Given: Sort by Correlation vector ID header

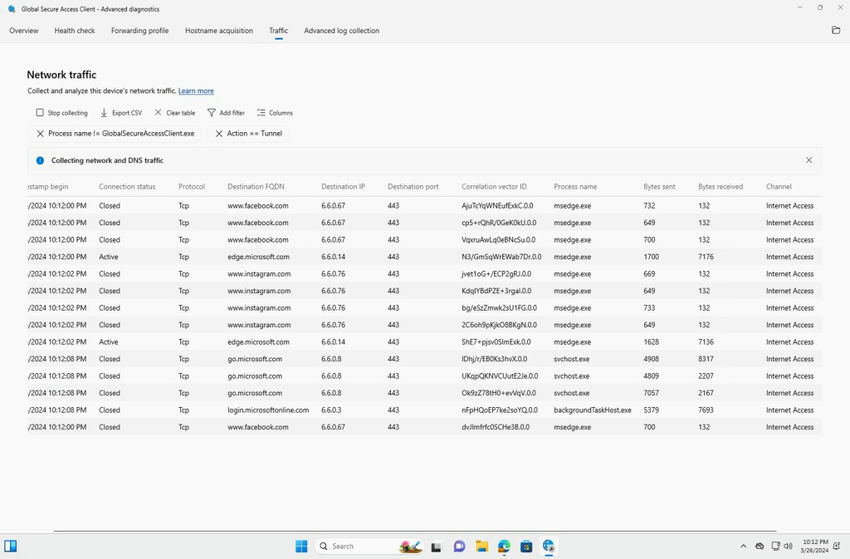Looking at the screenshot, I should [494, 187].
